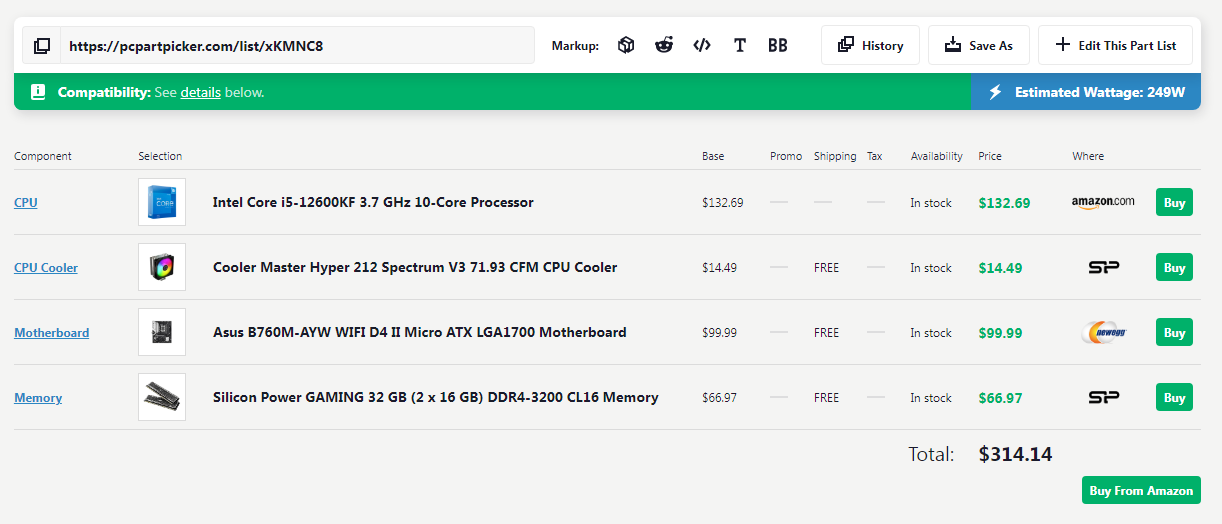Viewport: 1222px width, 524px height.
Task: Click the SP logo in Memory row
Action: coord(1104,397)
